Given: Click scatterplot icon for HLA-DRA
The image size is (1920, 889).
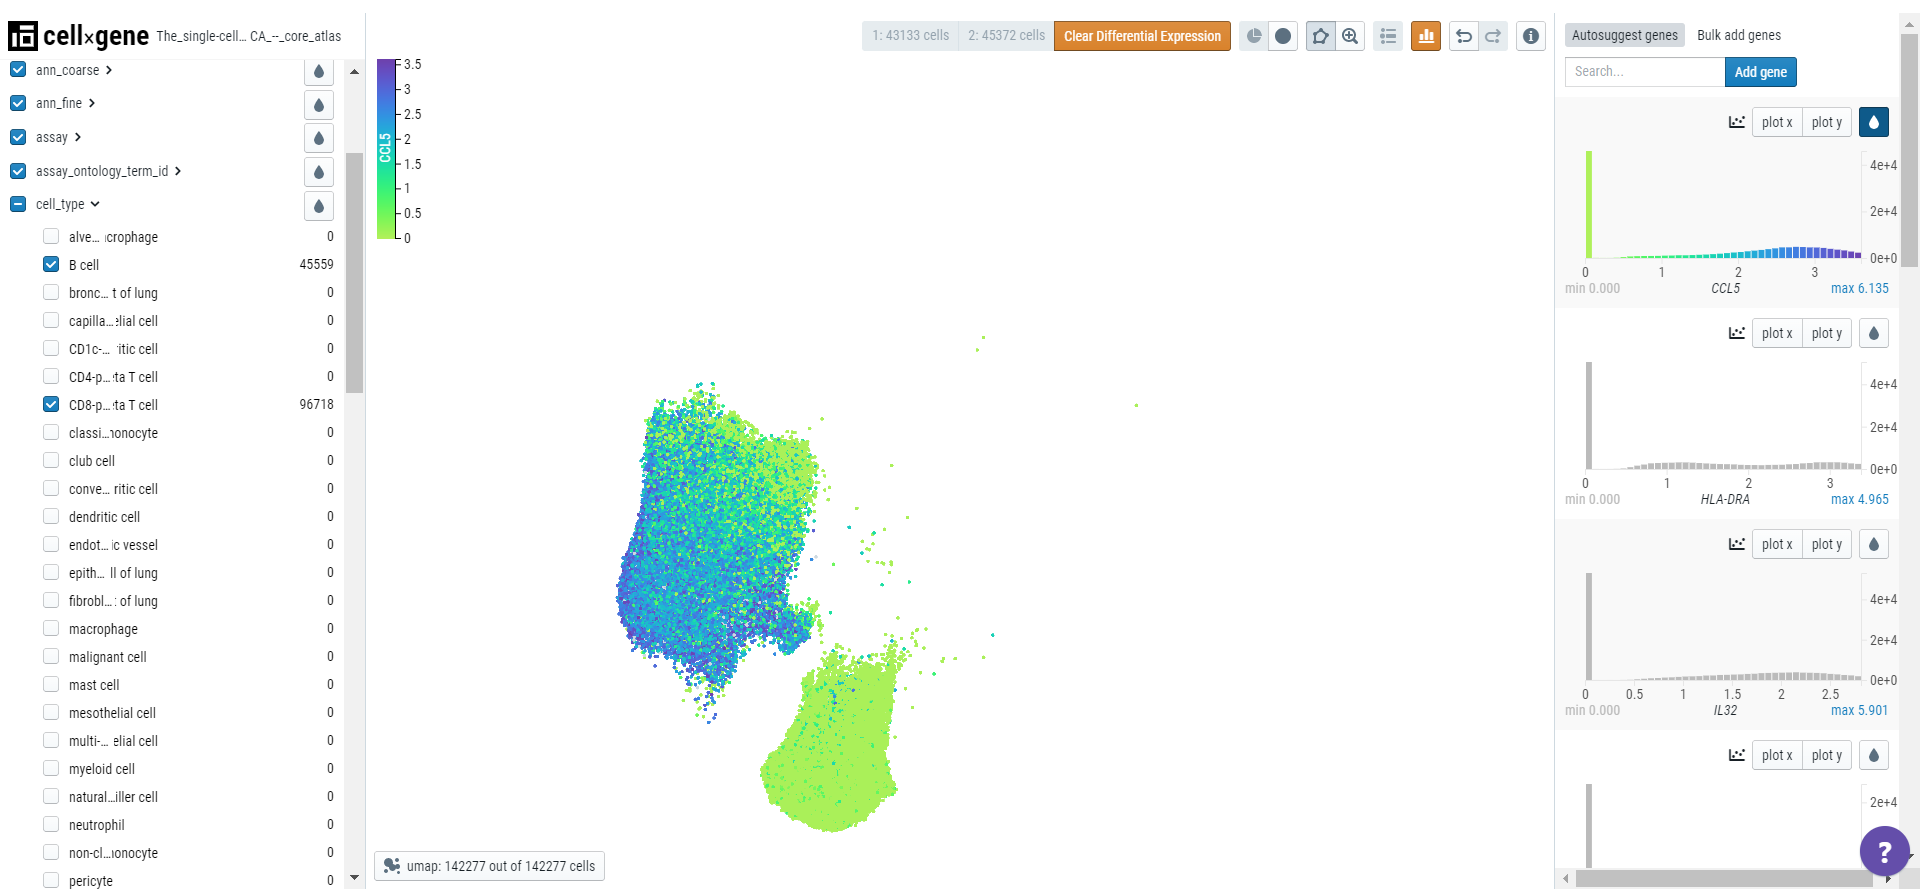Looking at the screenshot, I should coord(1737,333).
